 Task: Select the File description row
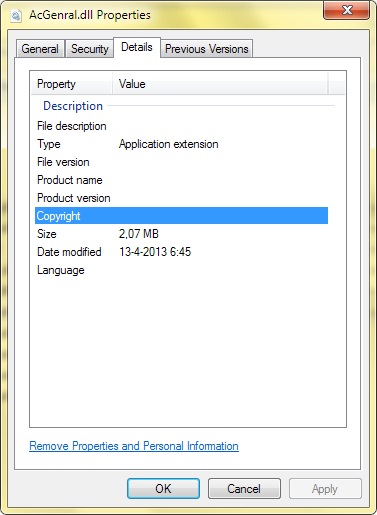[x=181, y=126]
